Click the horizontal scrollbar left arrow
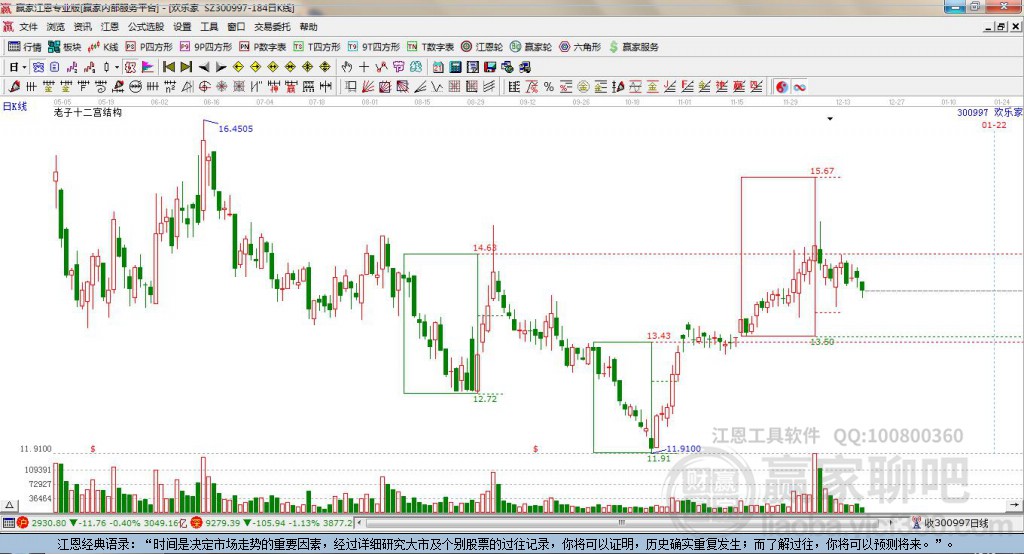Screen dimensions: 1024x554 coord(359,523)
